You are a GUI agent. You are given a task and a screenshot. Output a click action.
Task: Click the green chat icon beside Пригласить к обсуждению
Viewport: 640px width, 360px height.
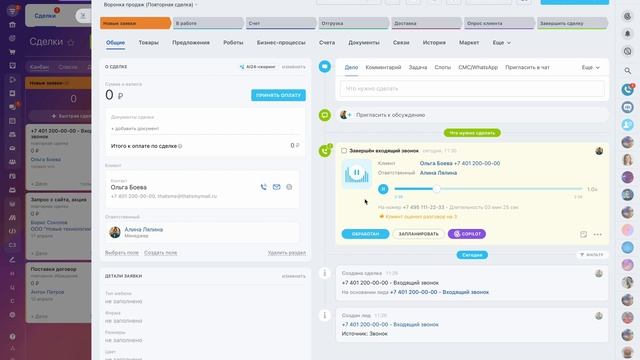[324, 115]
